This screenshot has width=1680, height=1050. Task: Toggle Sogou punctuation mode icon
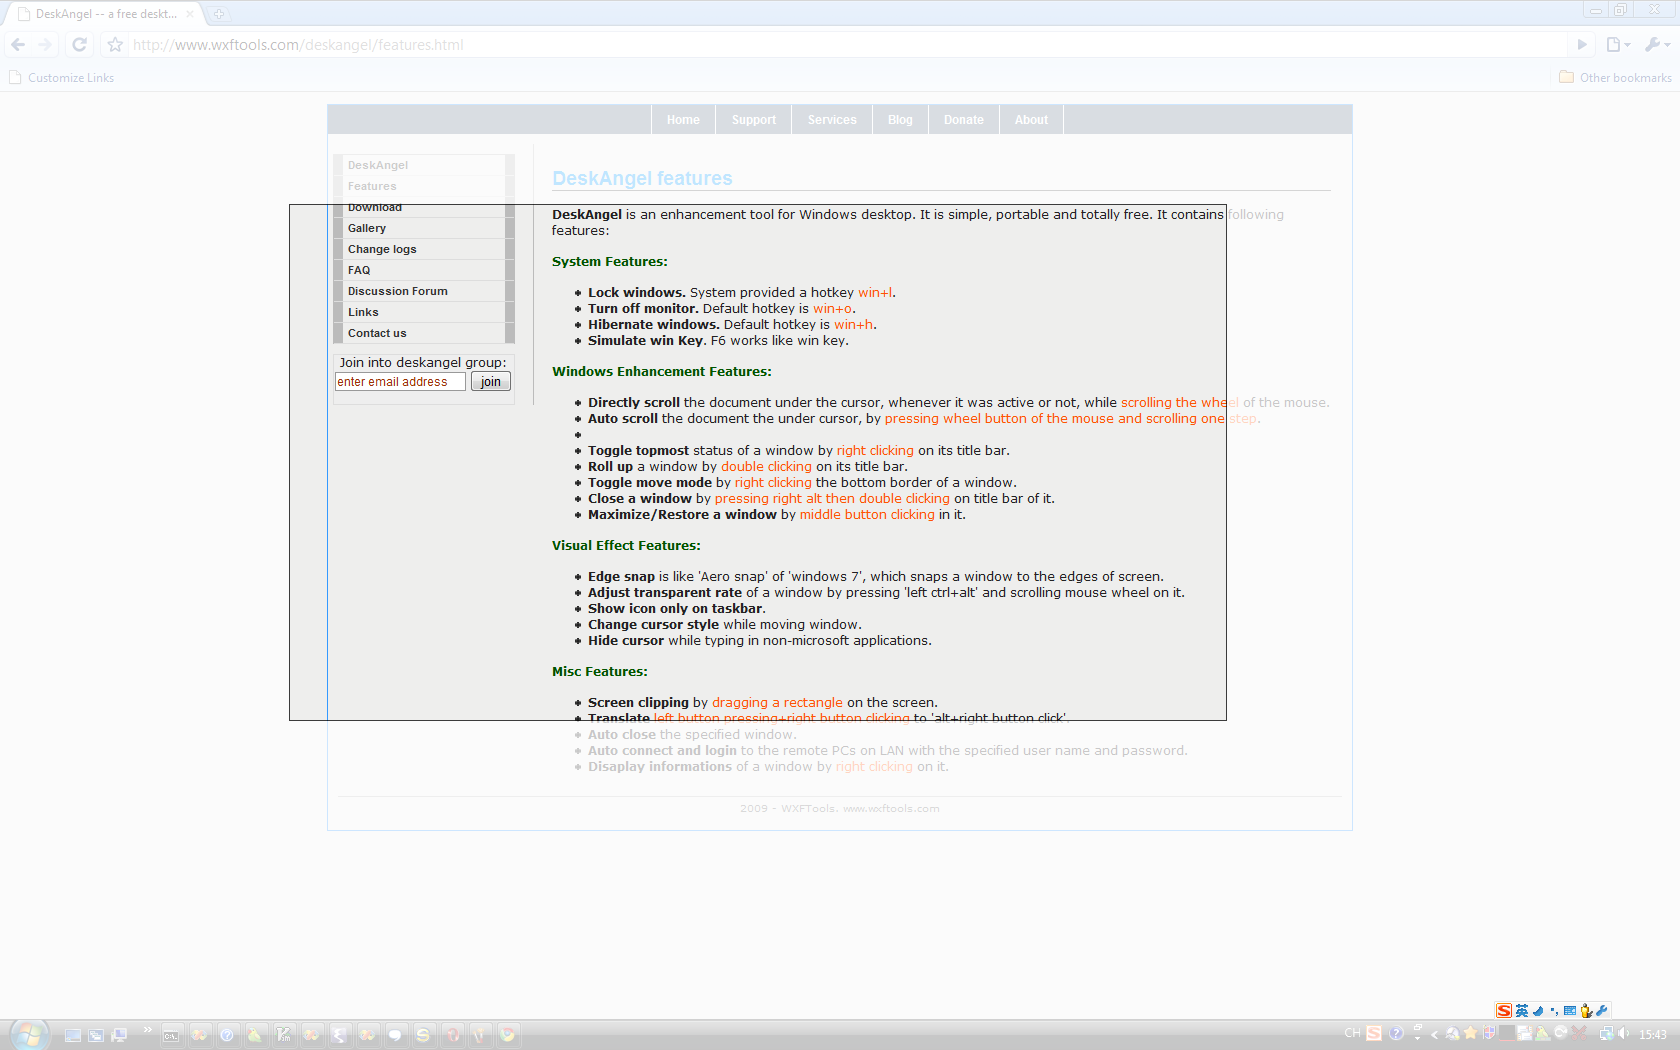(x=1554, y=1011)
